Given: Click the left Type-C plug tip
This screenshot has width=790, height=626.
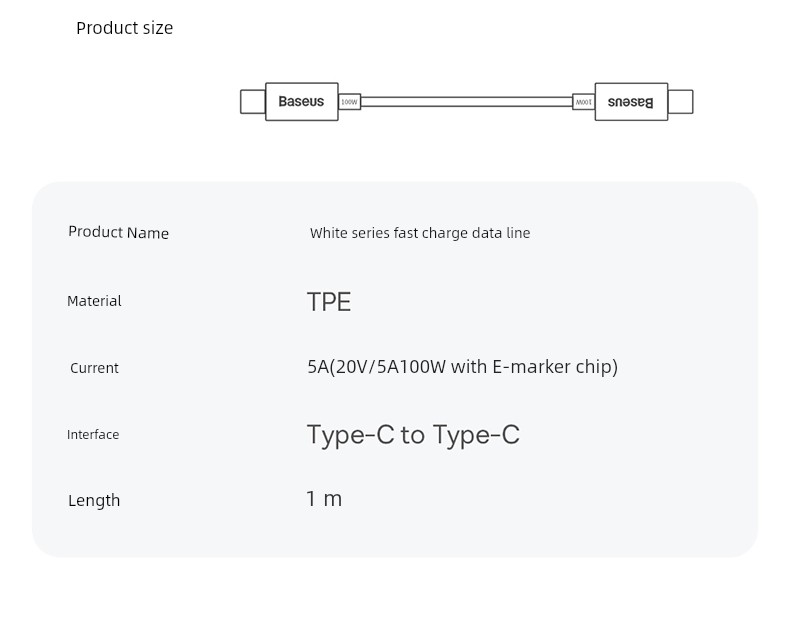Looking at the screenshot, I should tap(252, 102).
